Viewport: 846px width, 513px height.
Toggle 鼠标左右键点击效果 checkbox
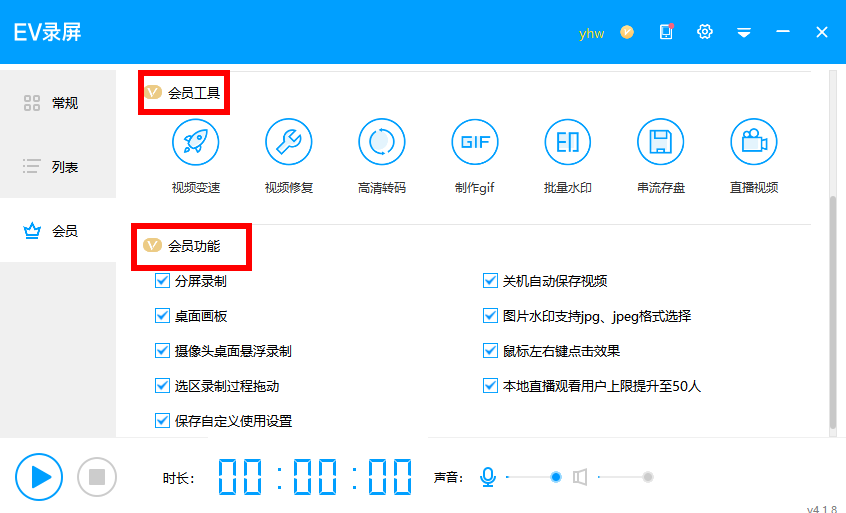coord(491,351)
